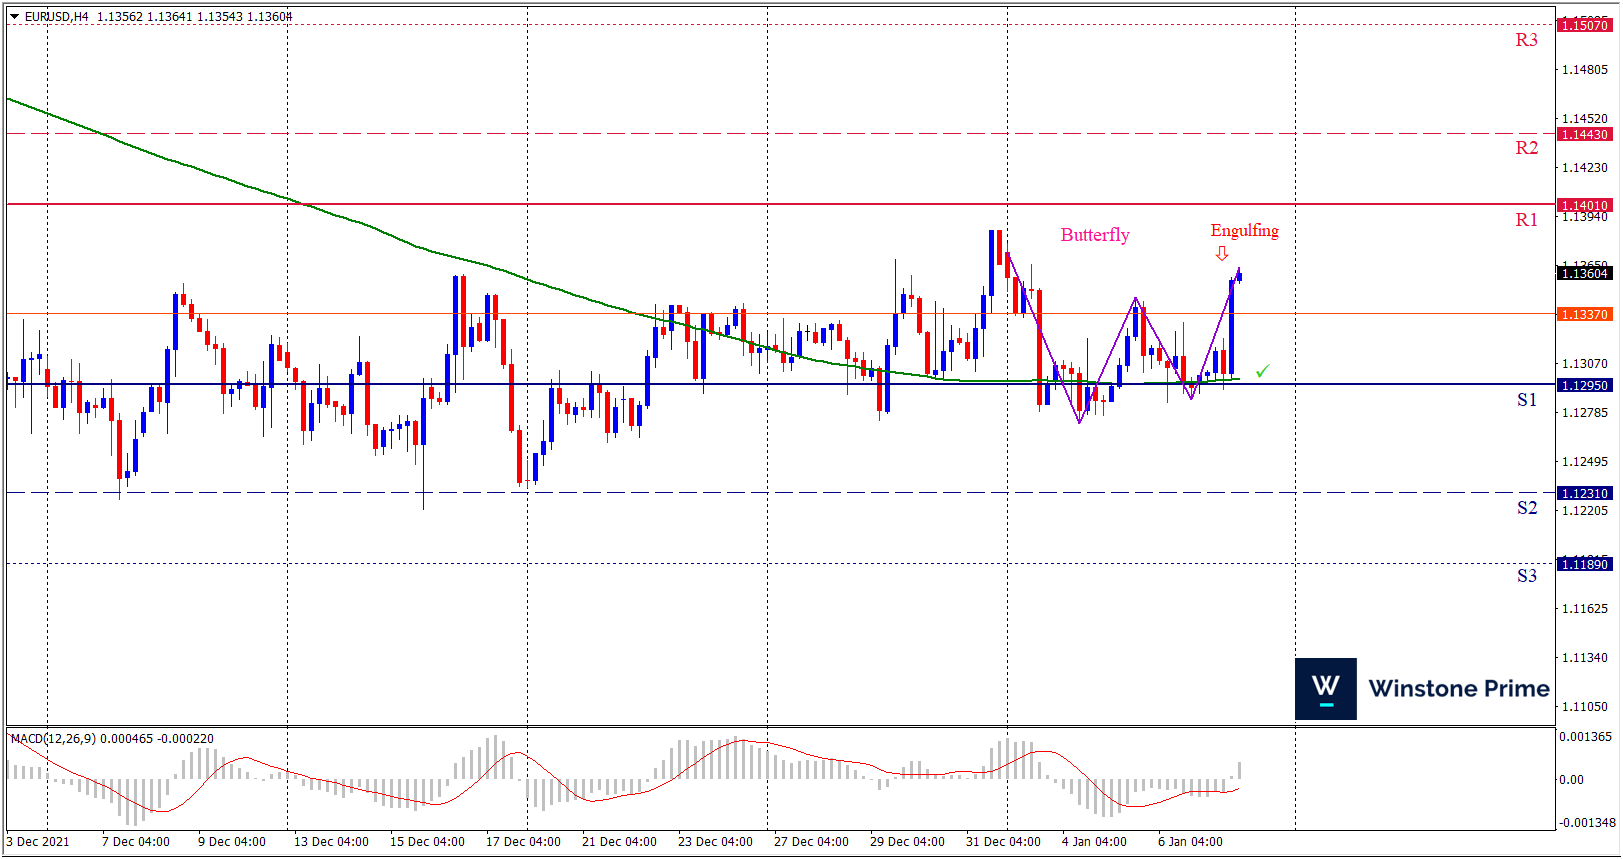Select the S1 support label
This screenshot has width=1623, height=859.
click(x=1526, y=400)
